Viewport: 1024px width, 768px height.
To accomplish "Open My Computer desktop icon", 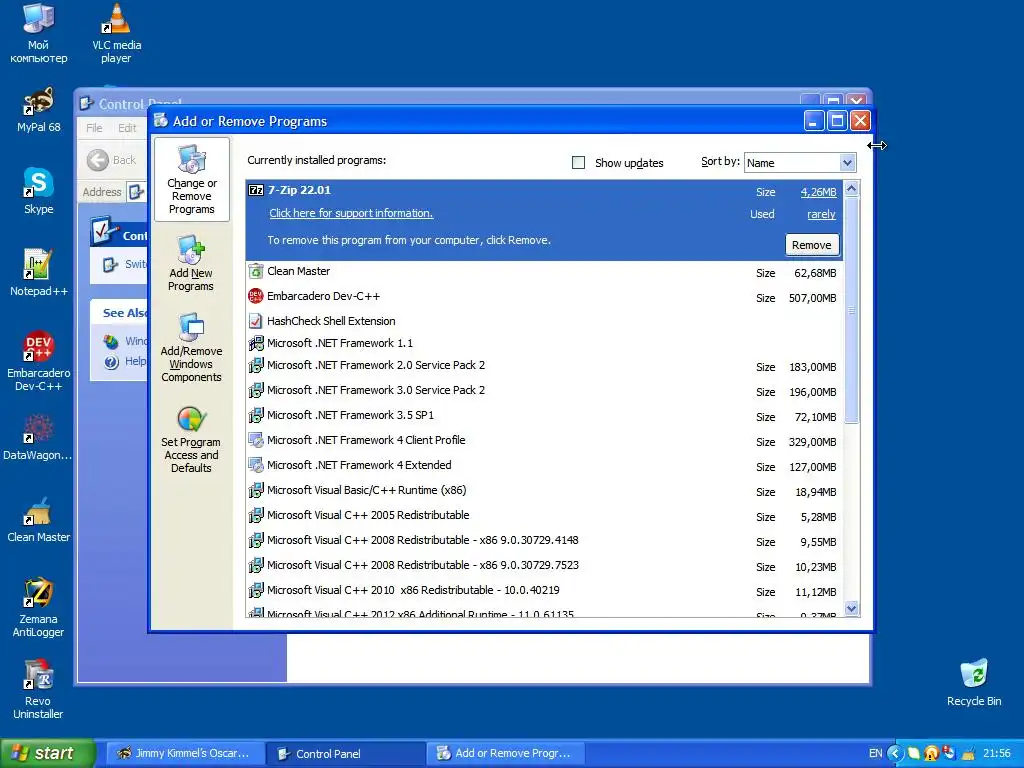I will [x=39, y=18].
